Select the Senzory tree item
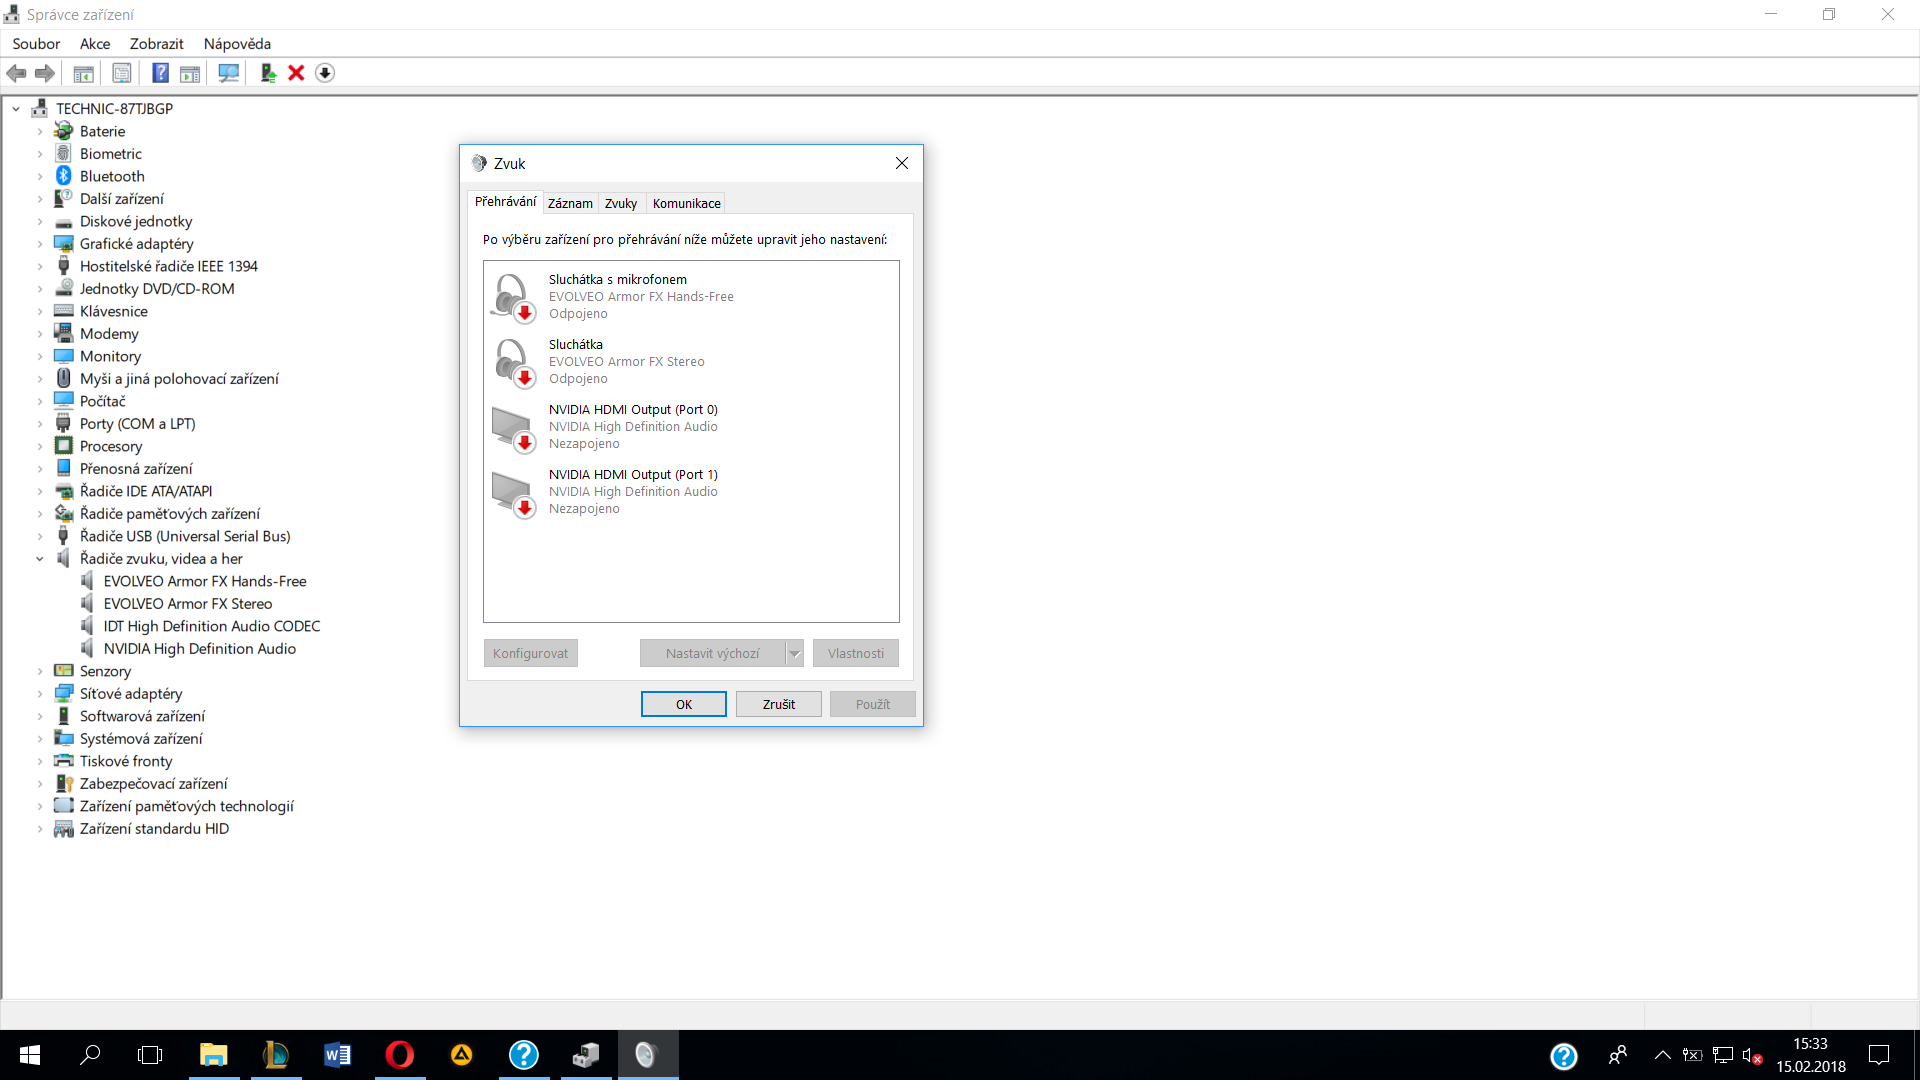The width and height of the screenshot is (1920, 1080). pyautogui.click(x=105, y=671)
